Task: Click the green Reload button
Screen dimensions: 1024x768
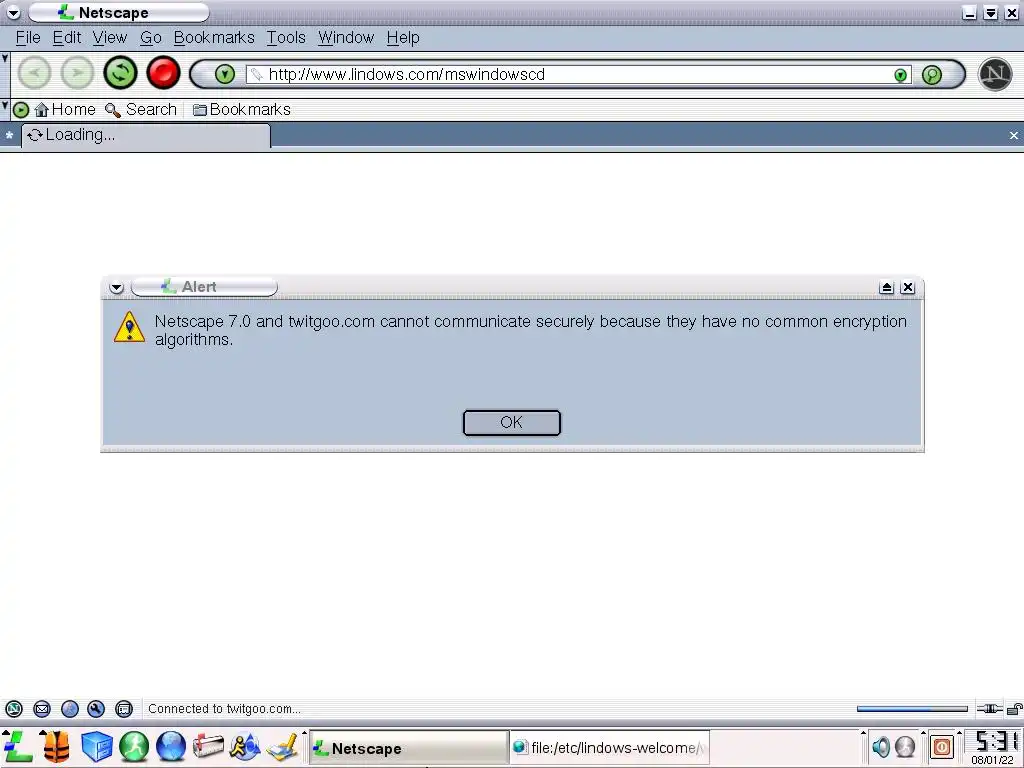Action: coord(120,72)
